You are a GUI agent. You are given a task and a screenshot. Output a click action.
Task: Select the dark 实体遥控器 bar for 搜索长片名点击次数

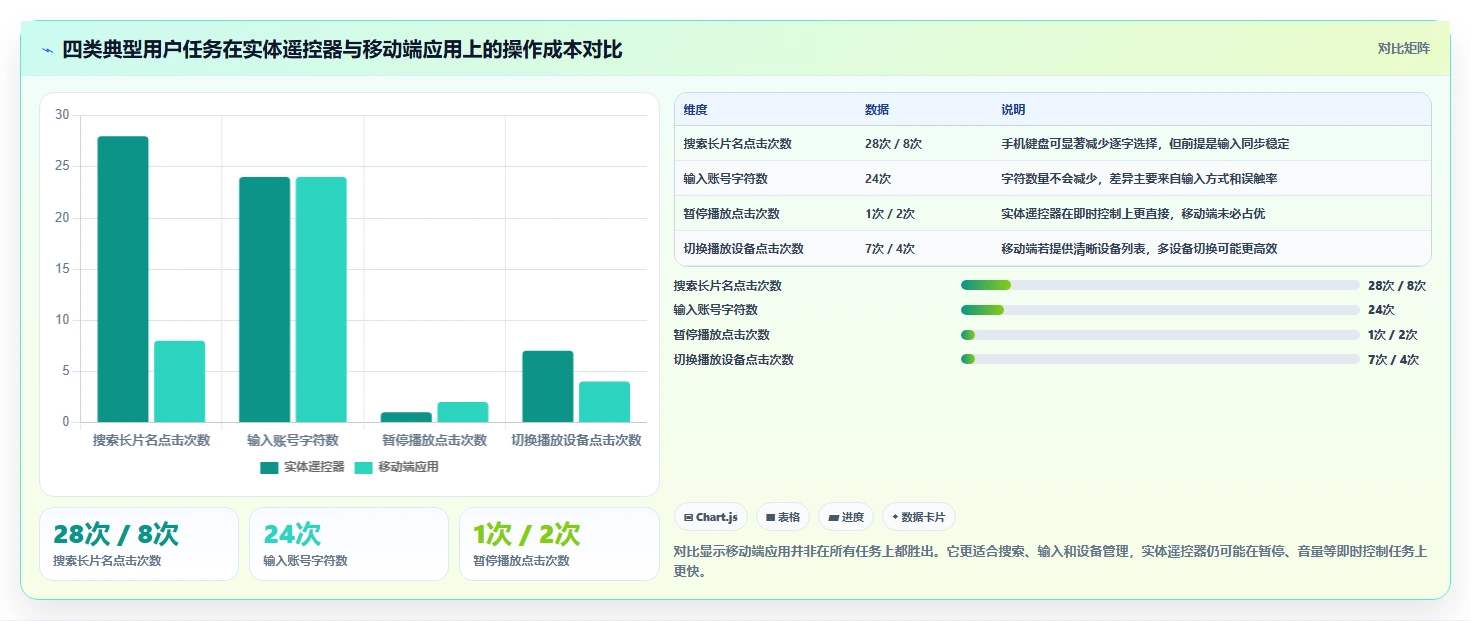[123, 279]
